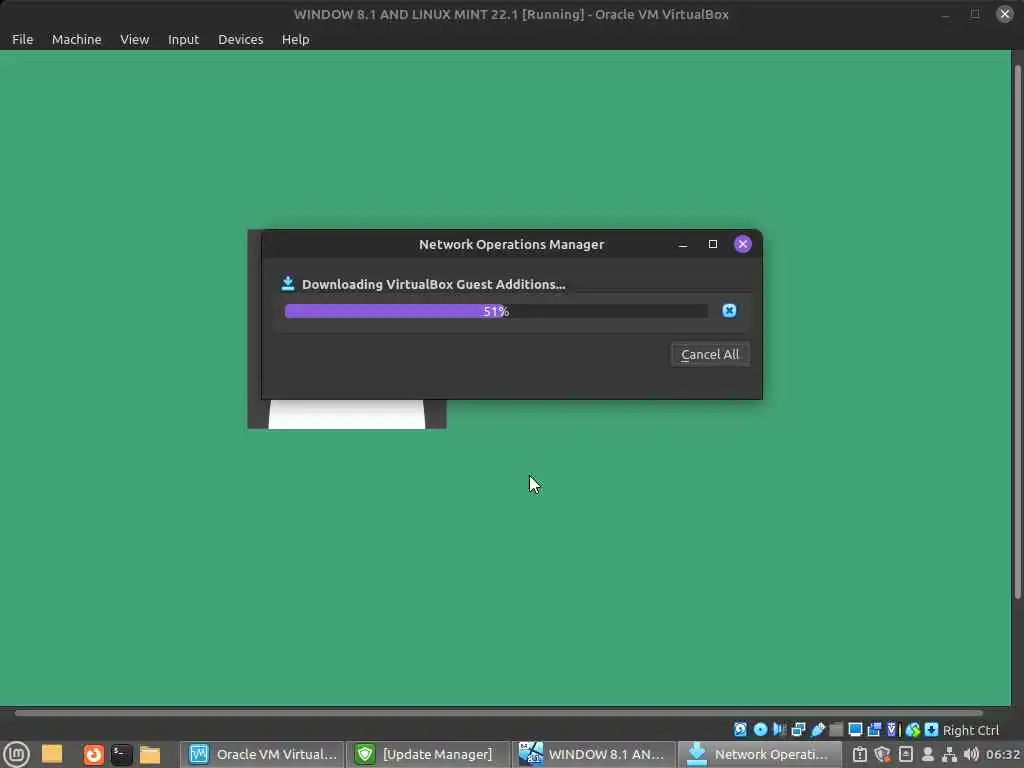Click the recording status icon
This screenshot has width=1024, height=768.
pyautogui.click(x=874, y=729)
